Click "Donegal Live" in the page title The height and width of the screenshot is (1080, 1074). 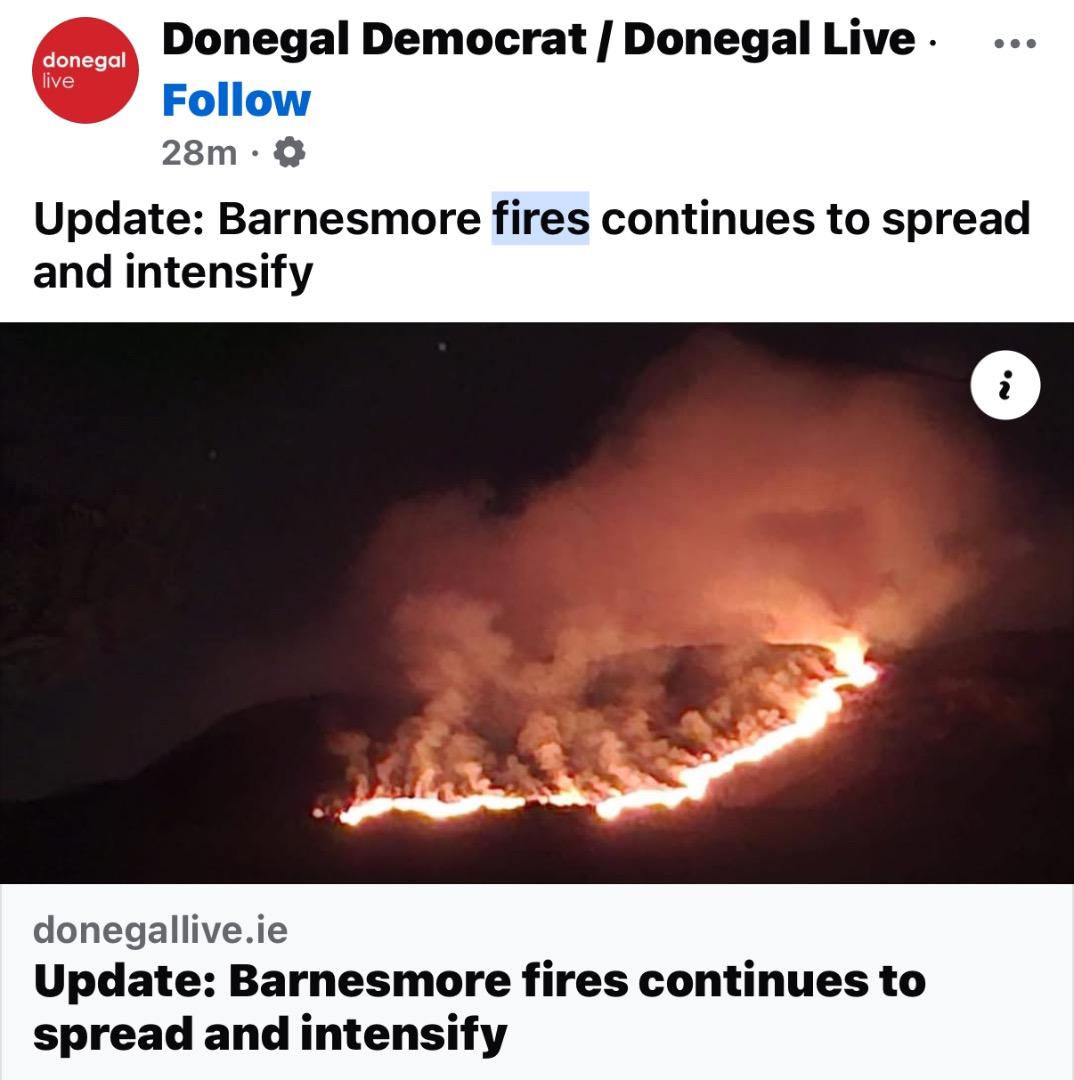(x=770, y=39)
